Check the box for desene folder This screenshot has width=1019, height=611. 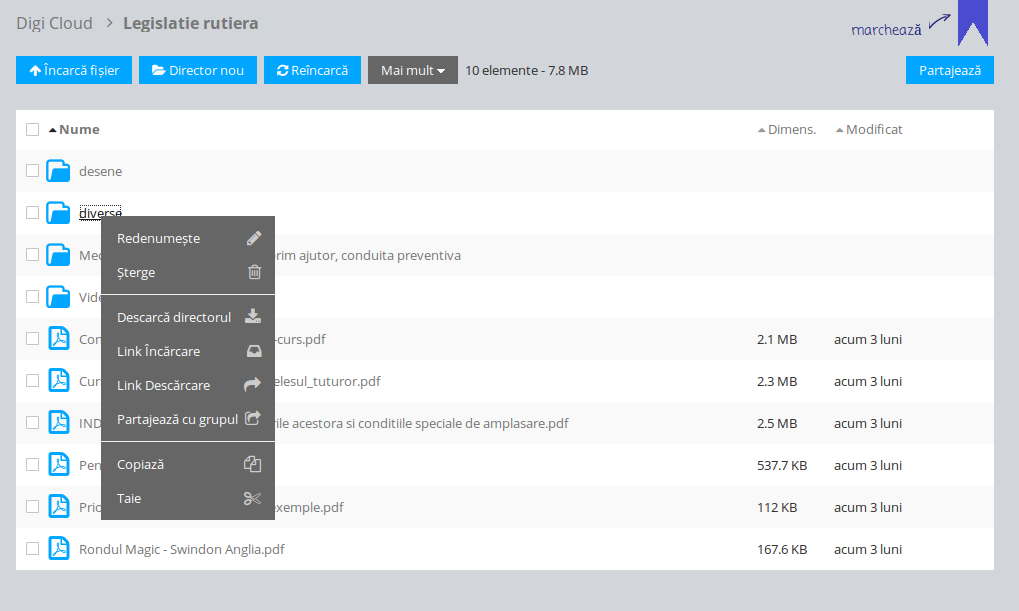tap(33, 171)
